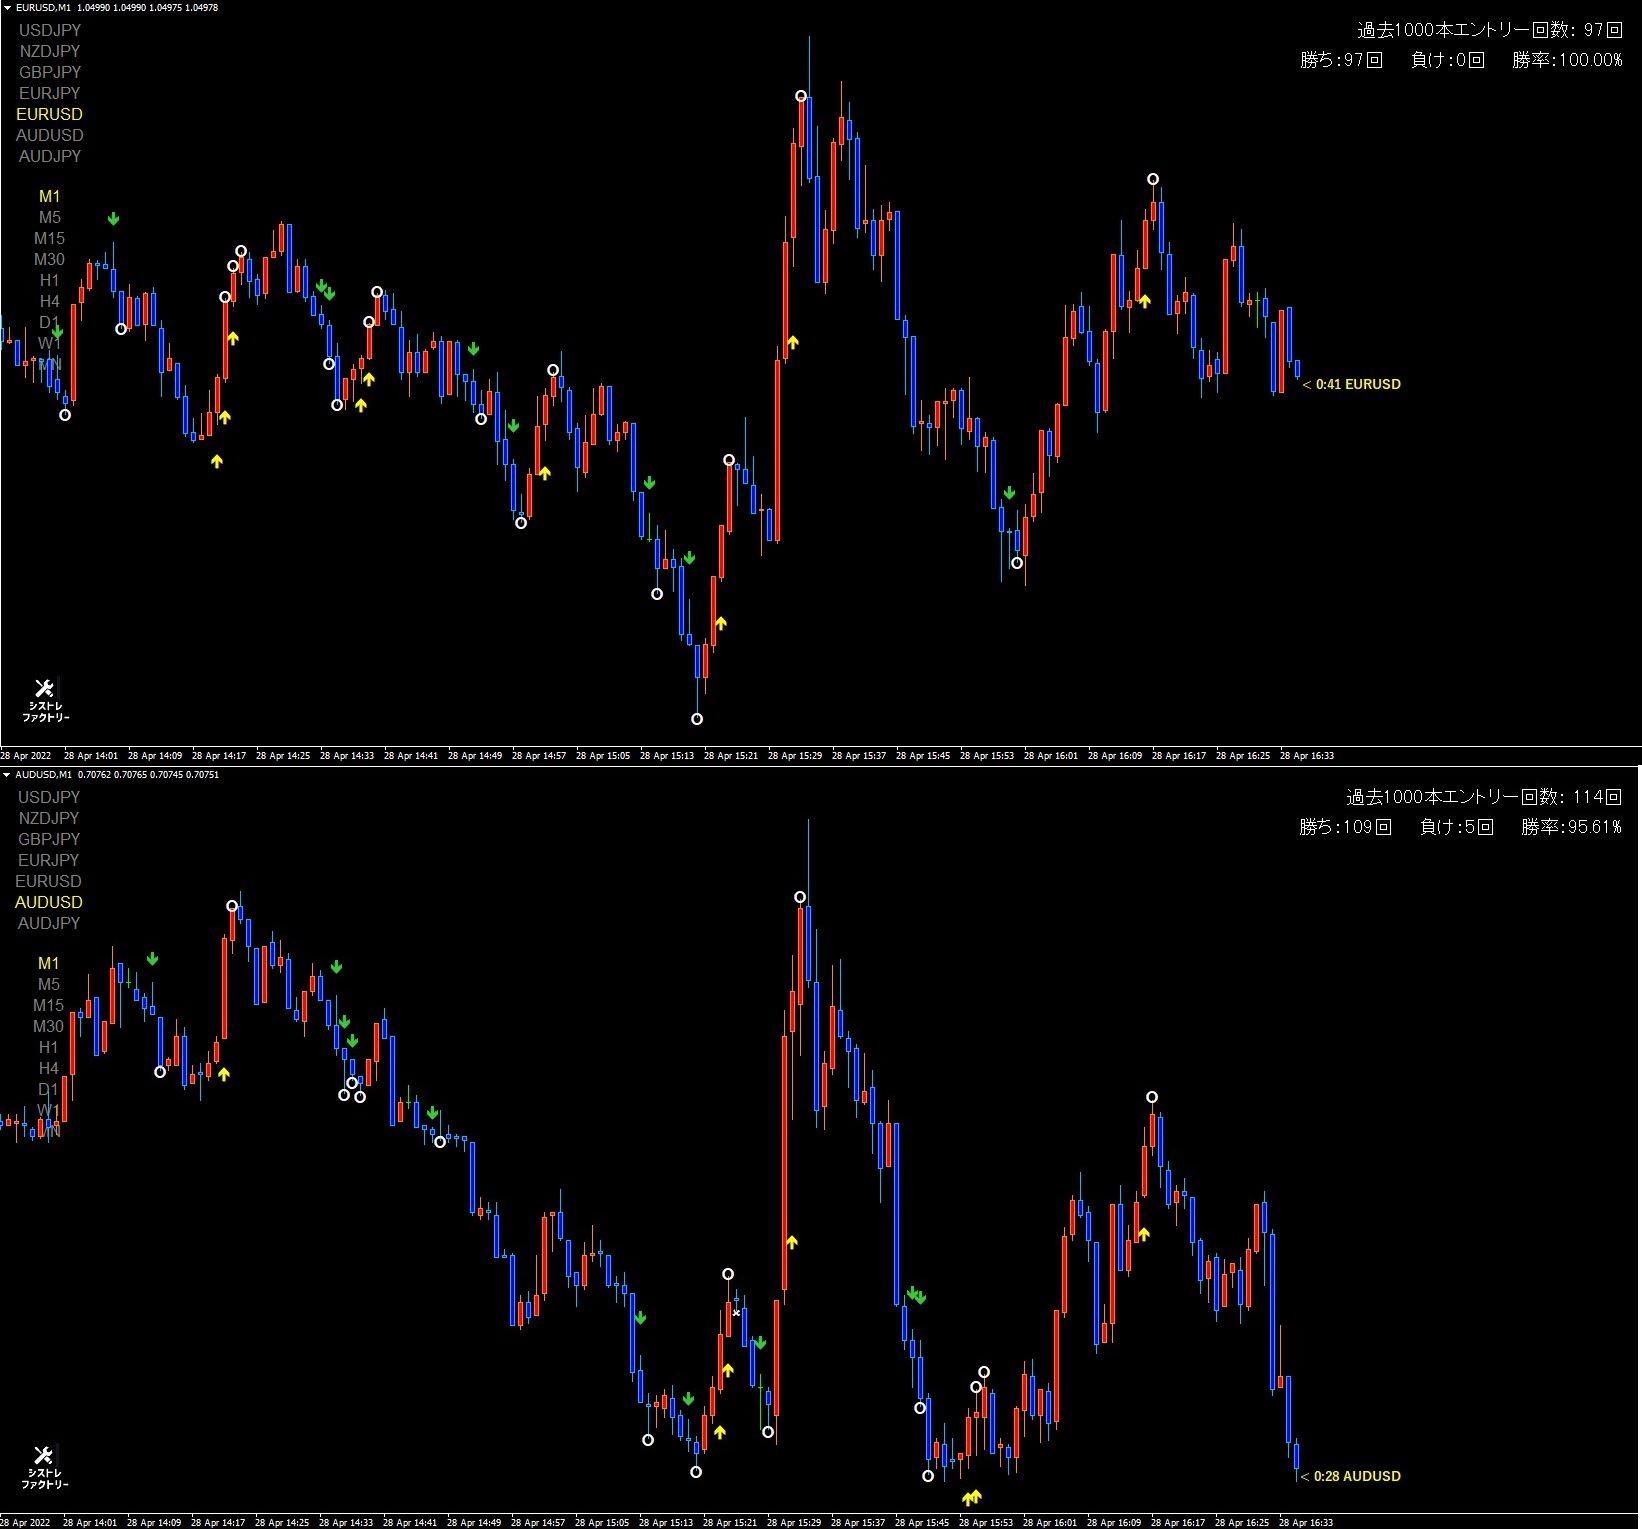
Task: Select H4 timeframe in EURUSD chart
Action: 49,301
